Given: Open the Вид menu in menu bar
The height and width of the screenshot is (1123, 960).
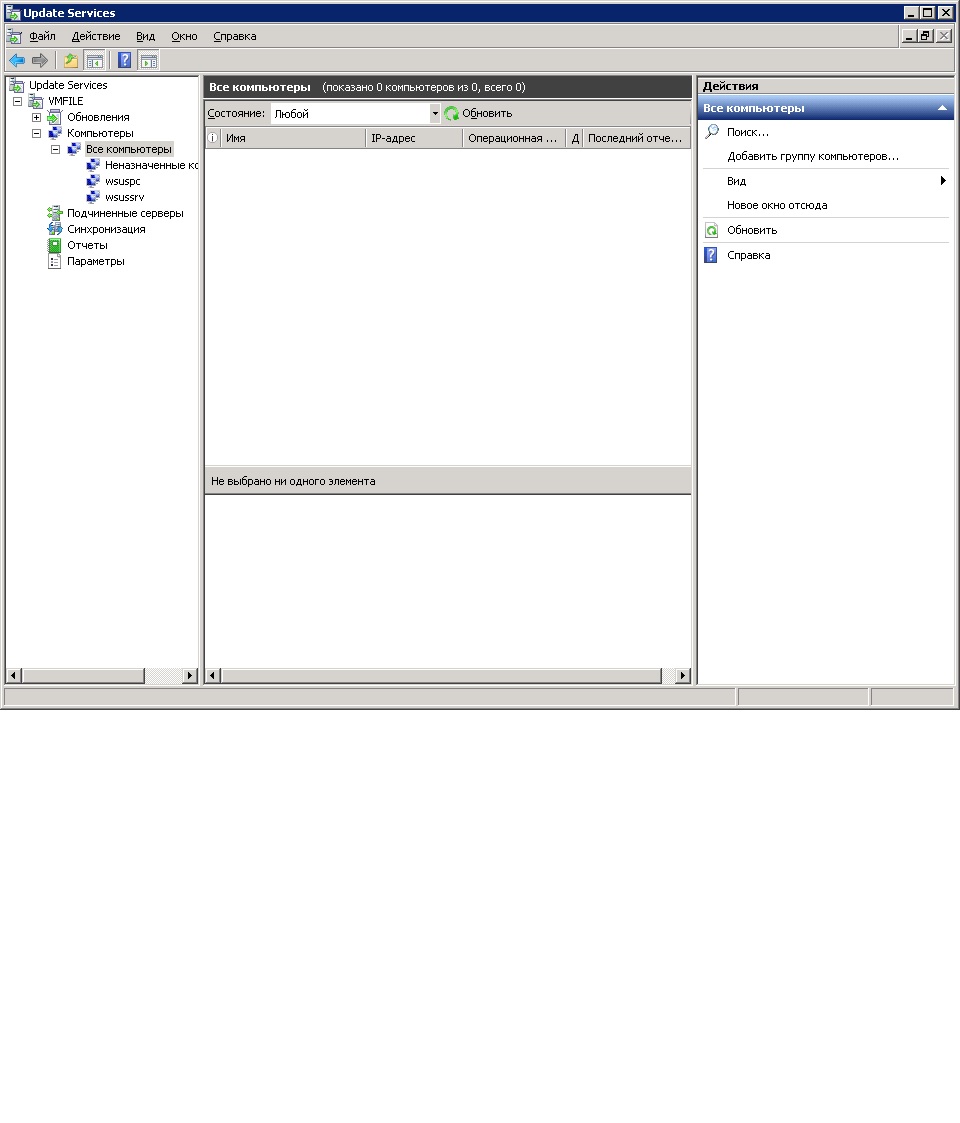Looking at the screenshot, I should click(x=145, y=36).
